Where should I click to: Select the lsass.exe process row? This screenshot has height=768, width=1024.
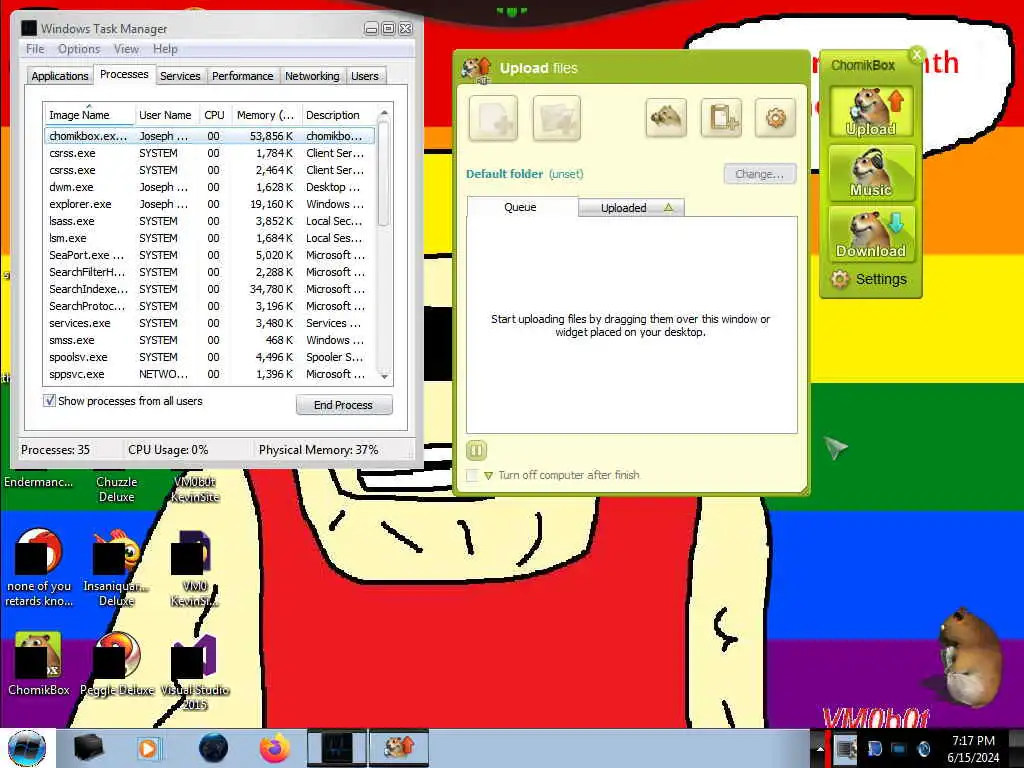pos(210,221)
